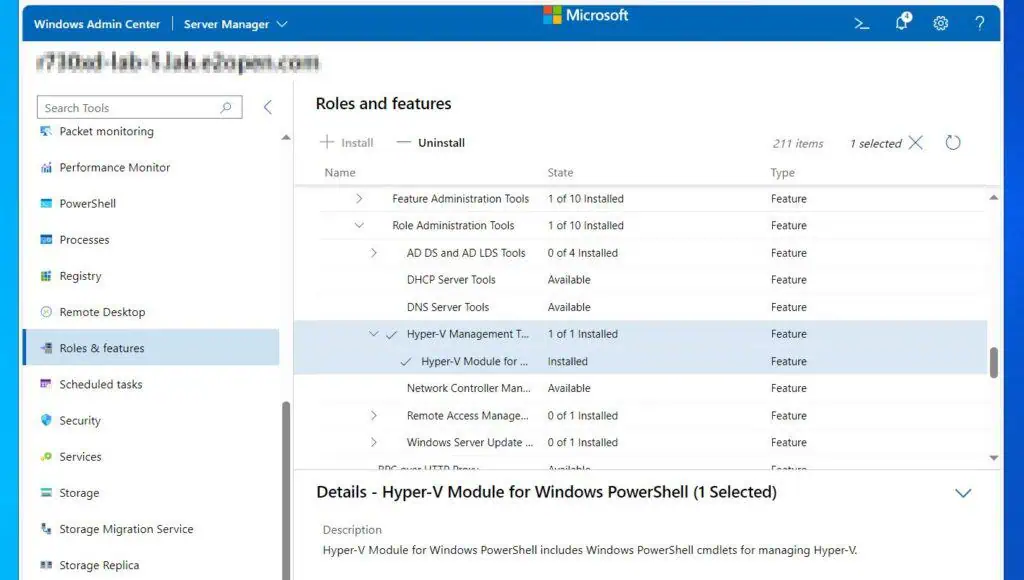Open the Storage Replica tool
This screenshot has width=1024, height=580.
99,565
